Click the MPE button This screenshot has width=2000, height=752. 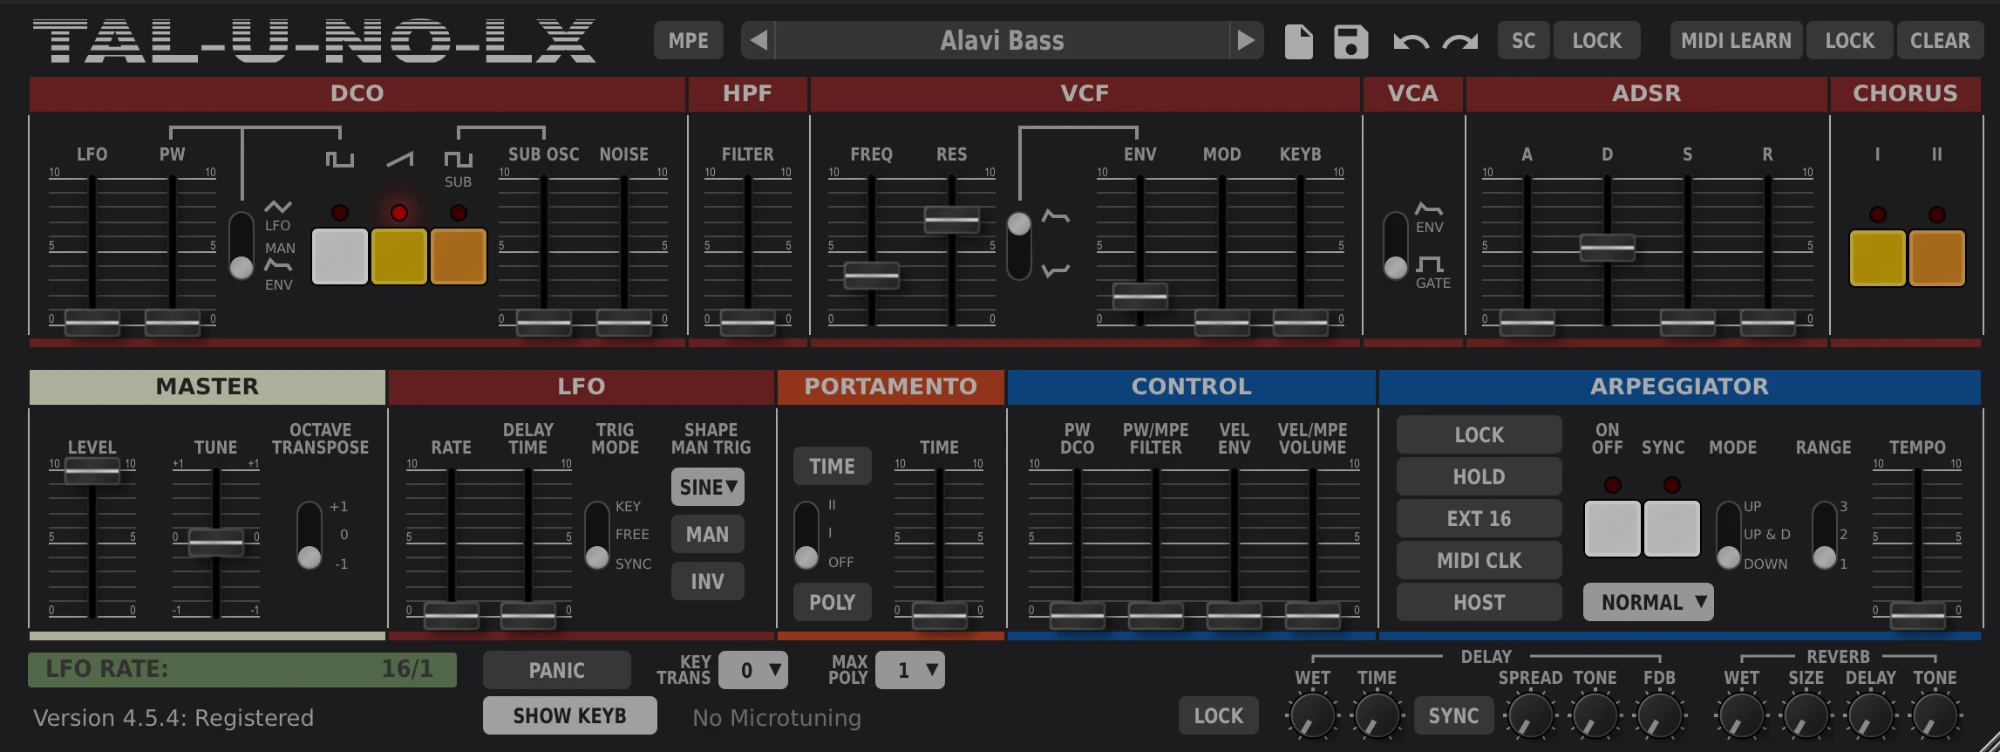click(688, 41)
